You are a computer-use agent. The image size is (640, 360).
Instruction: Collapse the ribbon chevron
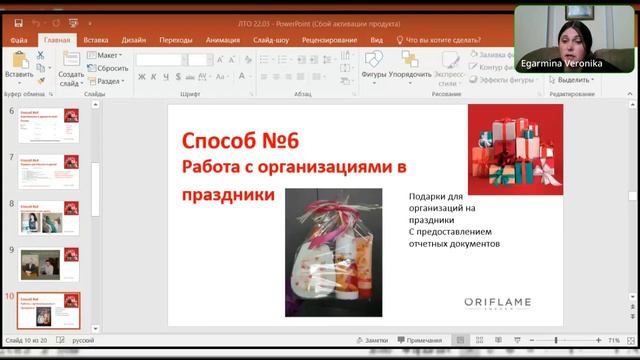(630, 94)
